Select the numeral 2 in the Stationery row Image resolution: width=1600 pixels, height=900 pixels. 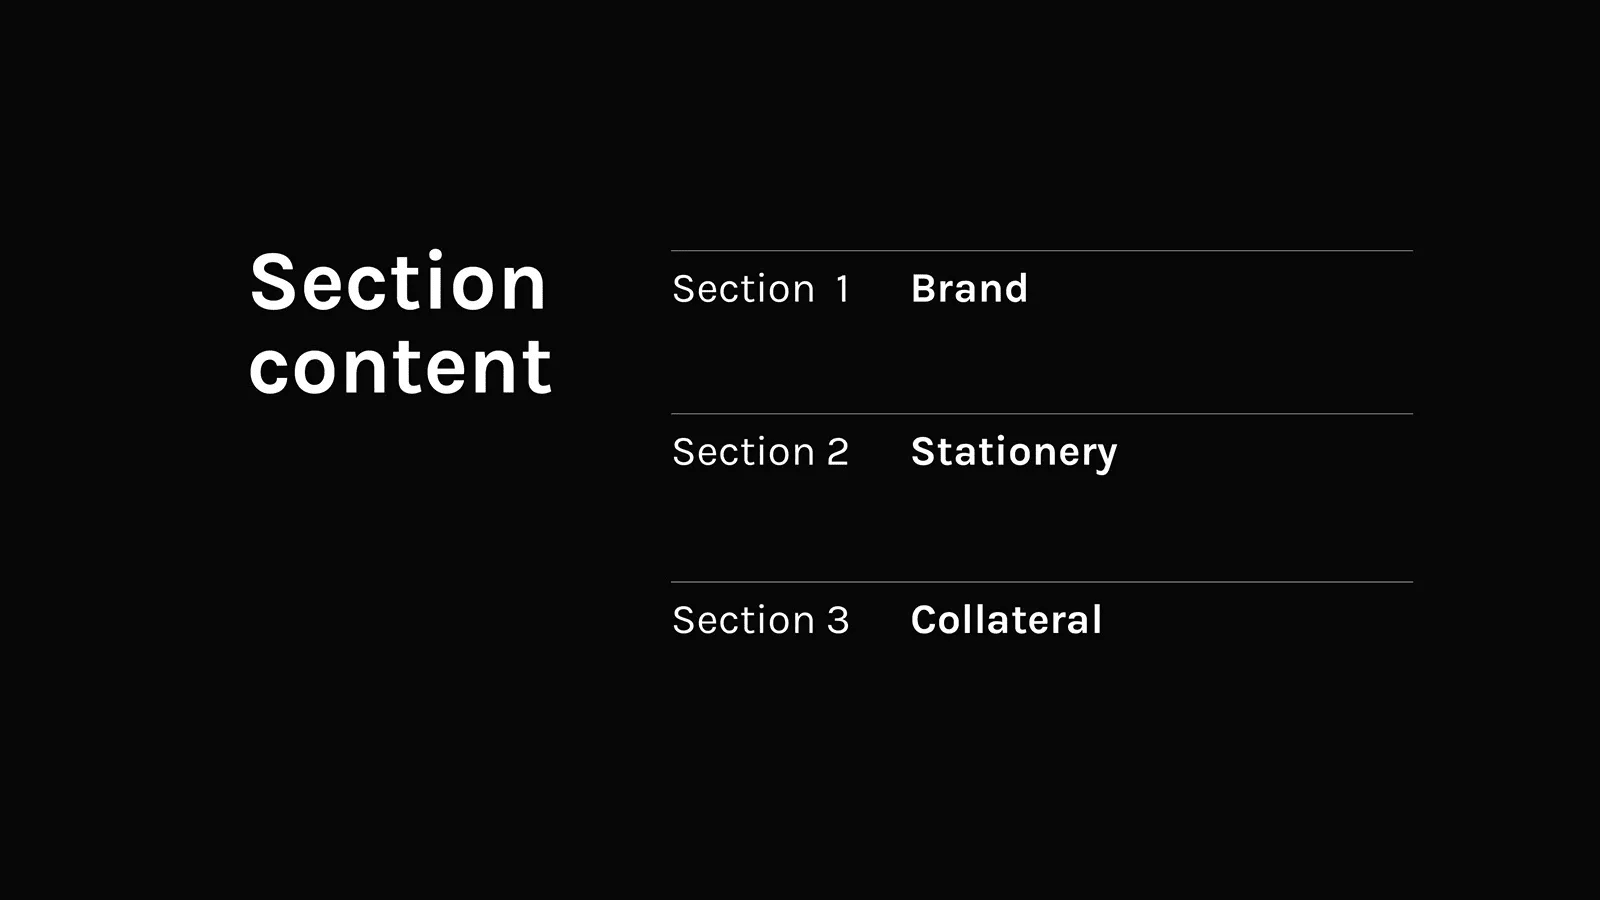[838, 452]
